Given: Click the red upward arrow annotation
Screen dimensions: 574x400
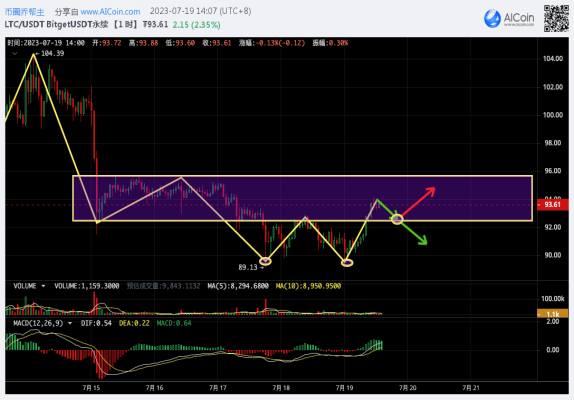Looking at the screenshot, I should (418, 202).
